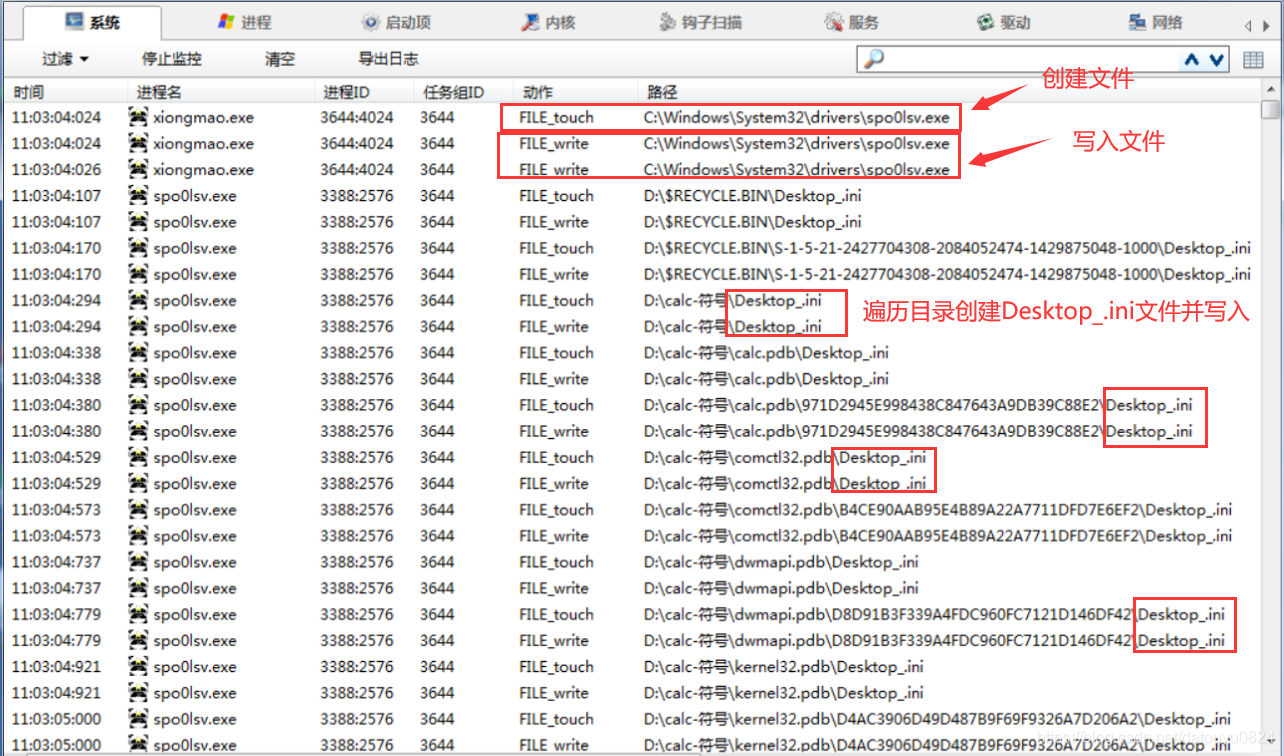Sort by the 动作 column header
Image resolution: width=1284 pixels, height=756 pixels.
pyautogui.click(x=575, y=92)
